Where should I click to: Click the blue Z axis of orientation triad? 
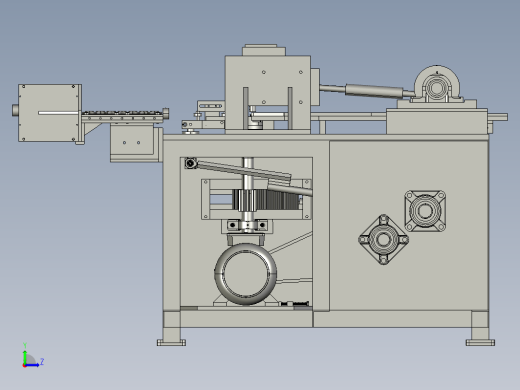[33, 365]
